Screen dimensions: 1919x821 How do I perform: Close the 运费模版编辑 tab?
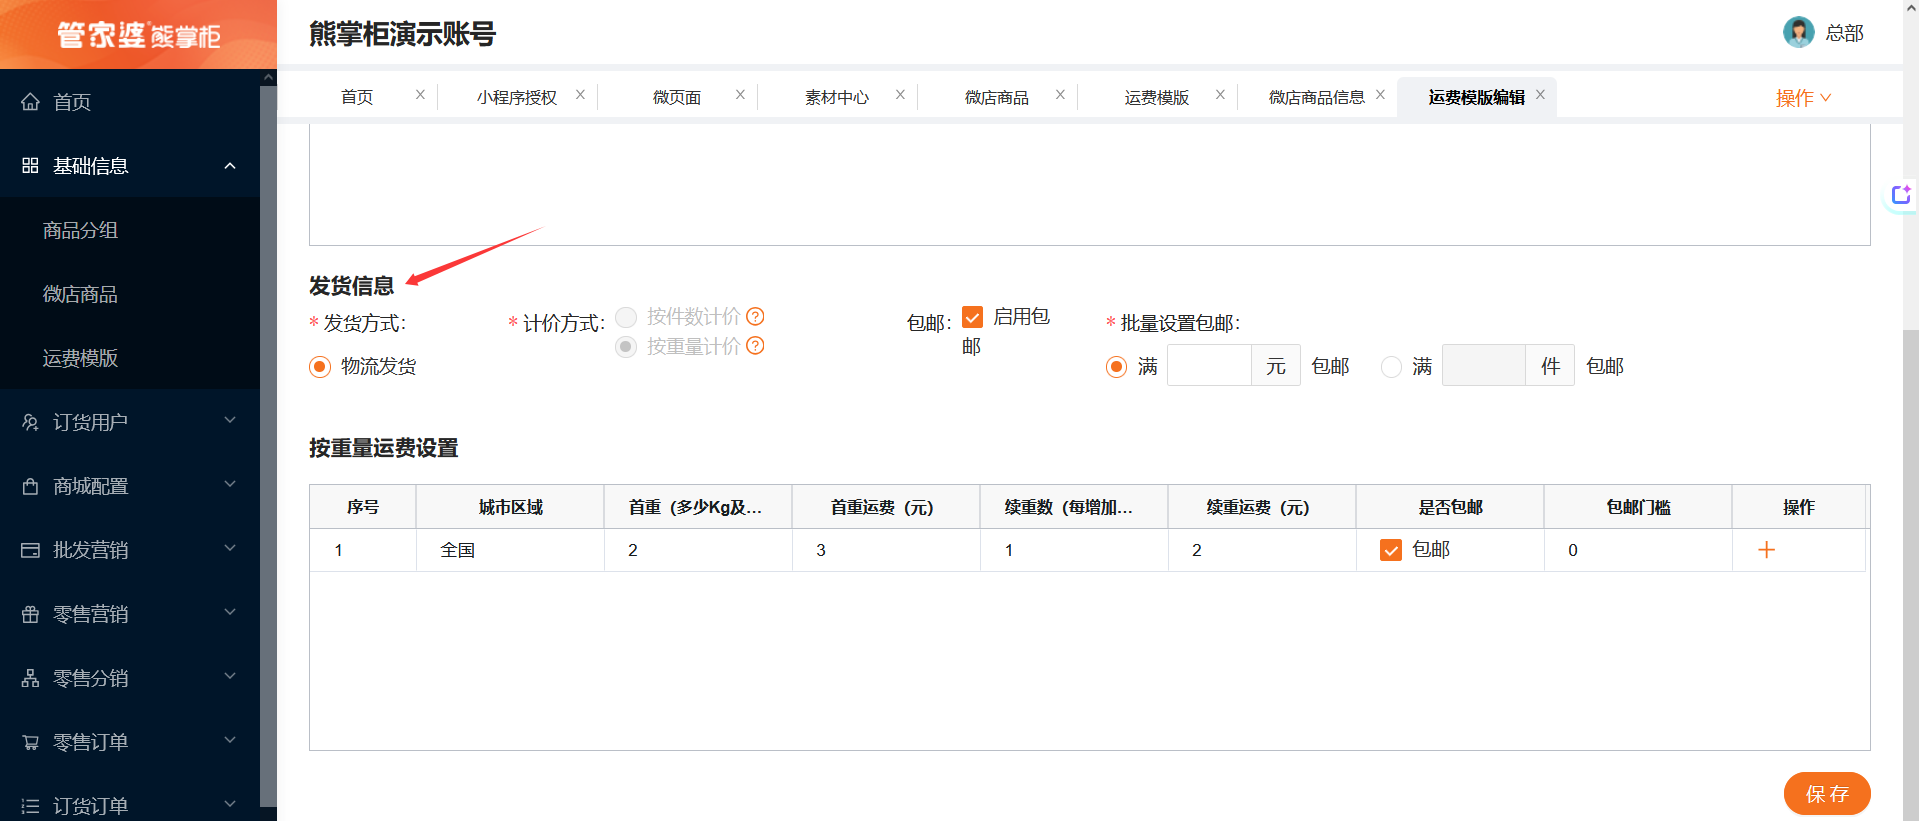click(1540, 94)
